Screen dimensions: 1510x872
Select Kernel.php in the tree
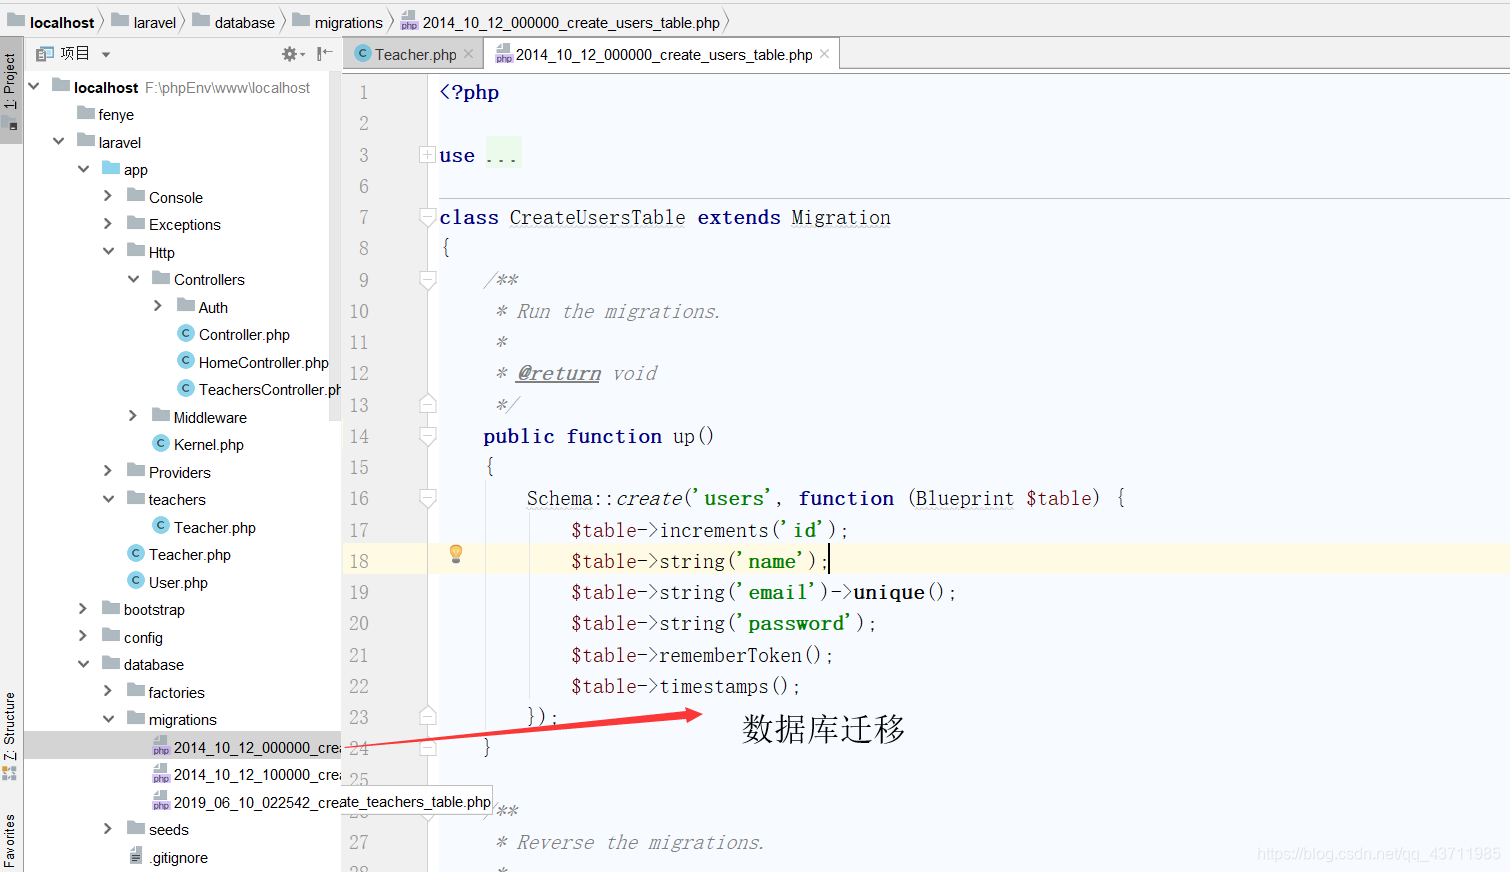point(208,444)
